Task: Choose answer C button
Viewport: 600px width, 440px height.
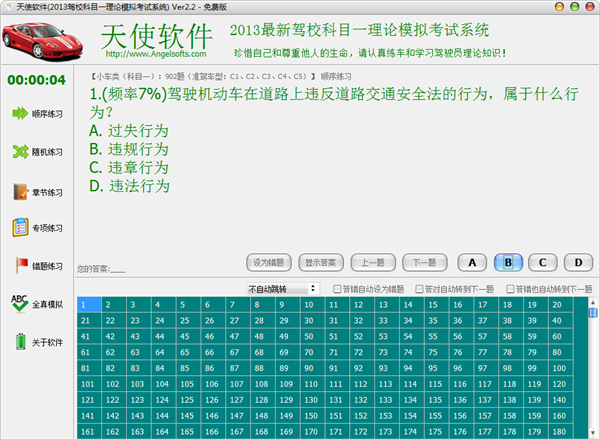Action: coord(543,262)
